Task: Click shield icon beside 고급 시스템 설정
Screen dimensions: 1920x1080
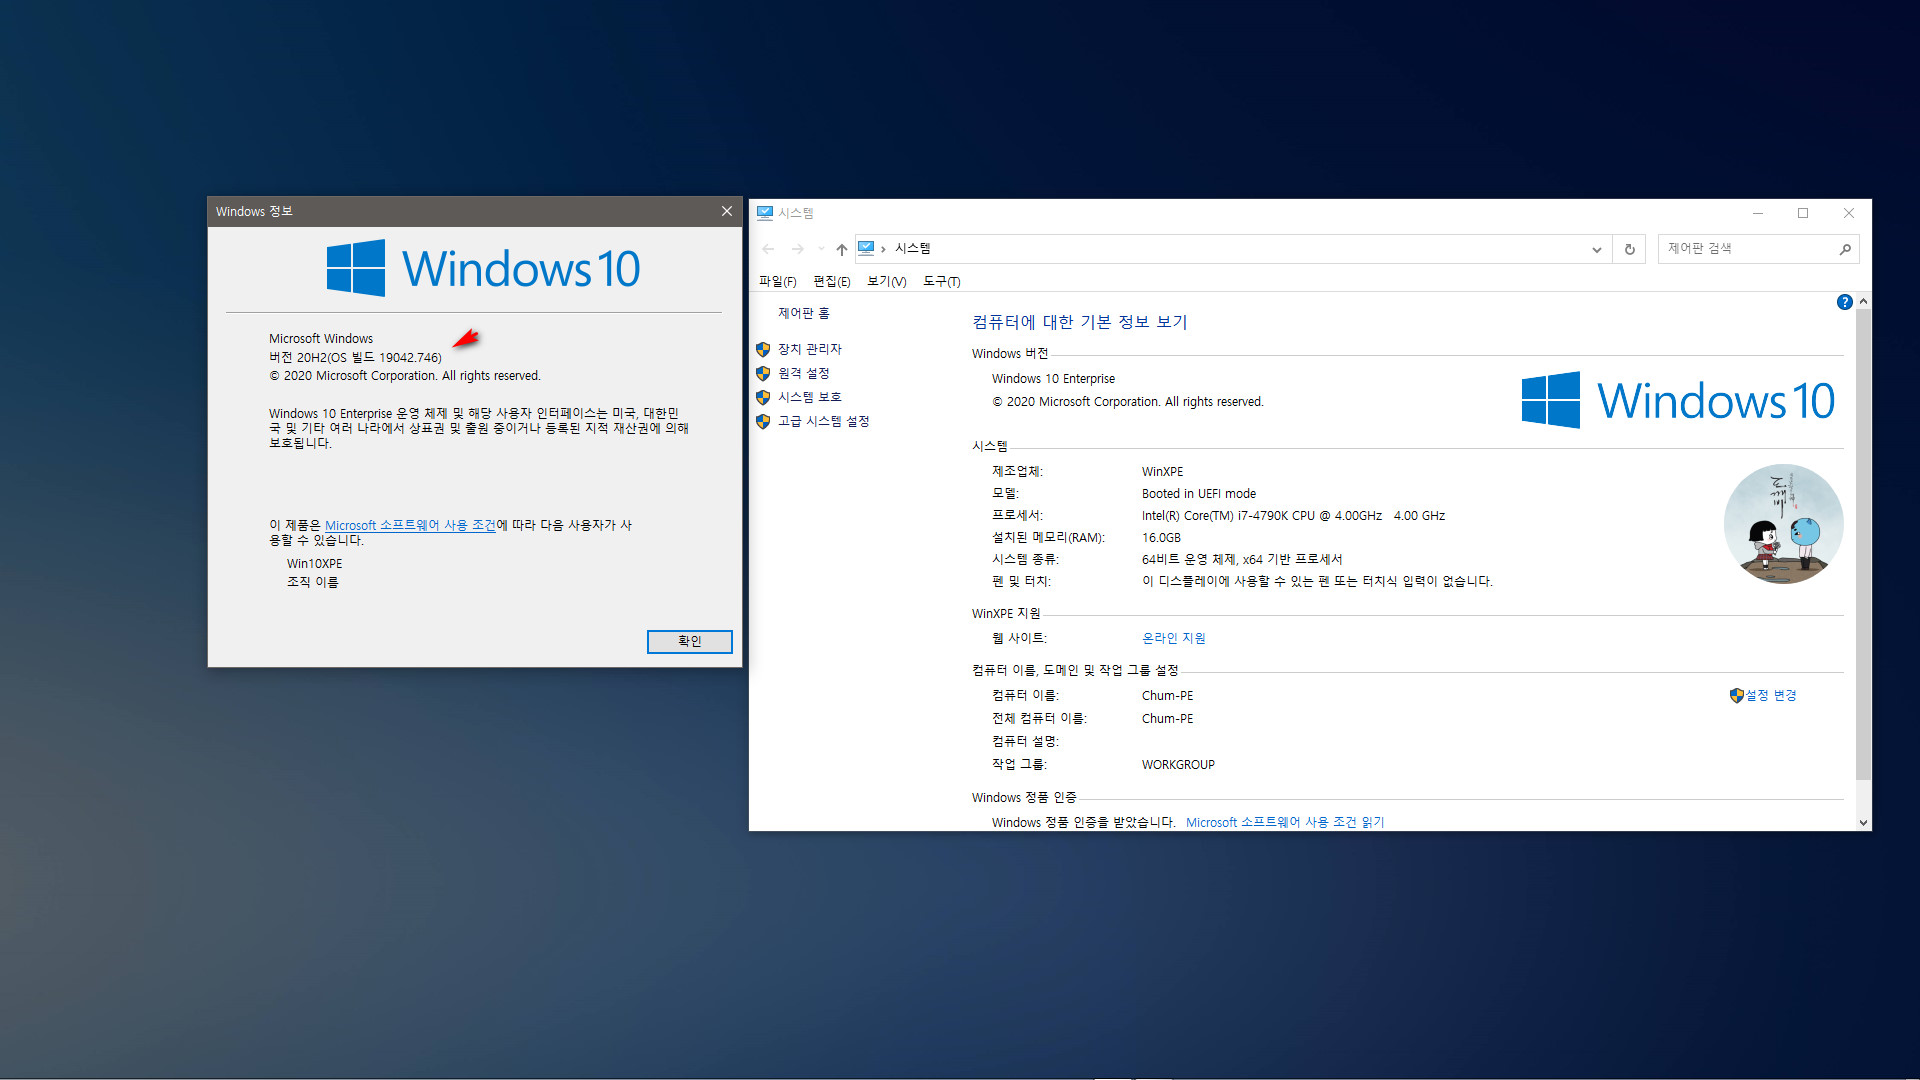Action: (763, 421)
